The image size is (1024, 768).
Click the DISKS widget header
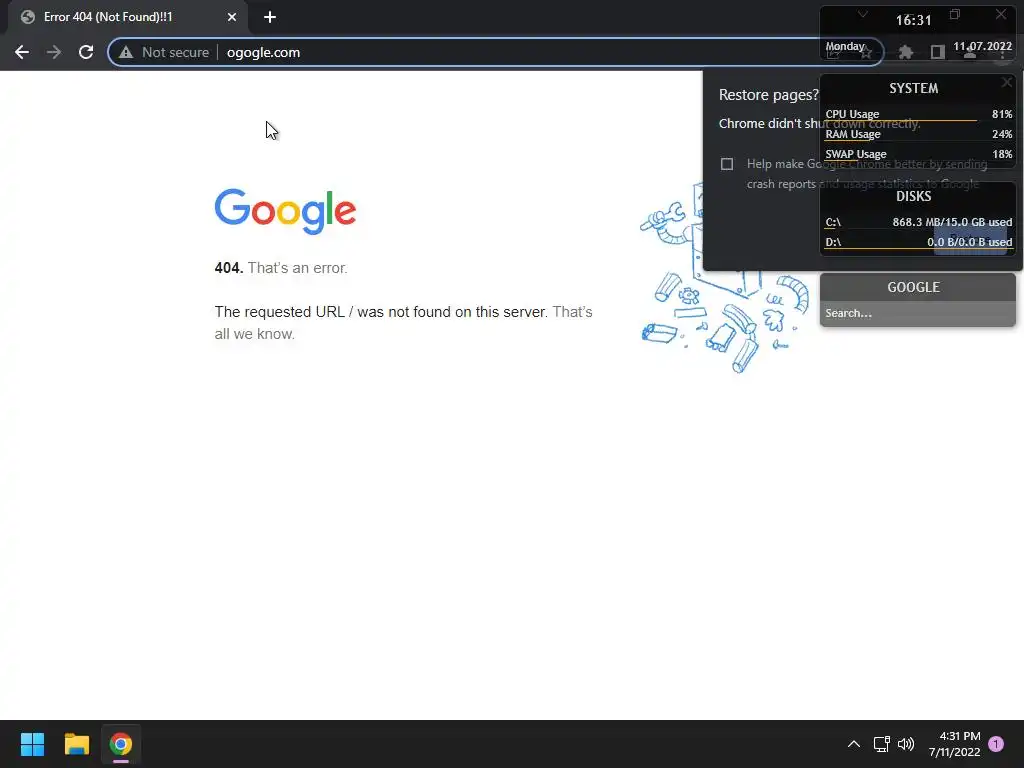tap(913, 197)
